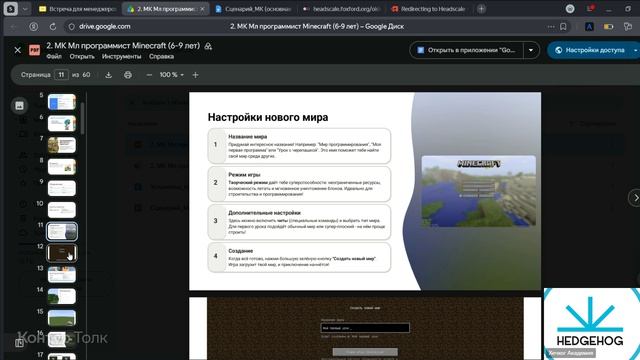Switch to Redirecting to Headscale tab
The width and height of the screenshot is (640, 360).
(429, 9)
